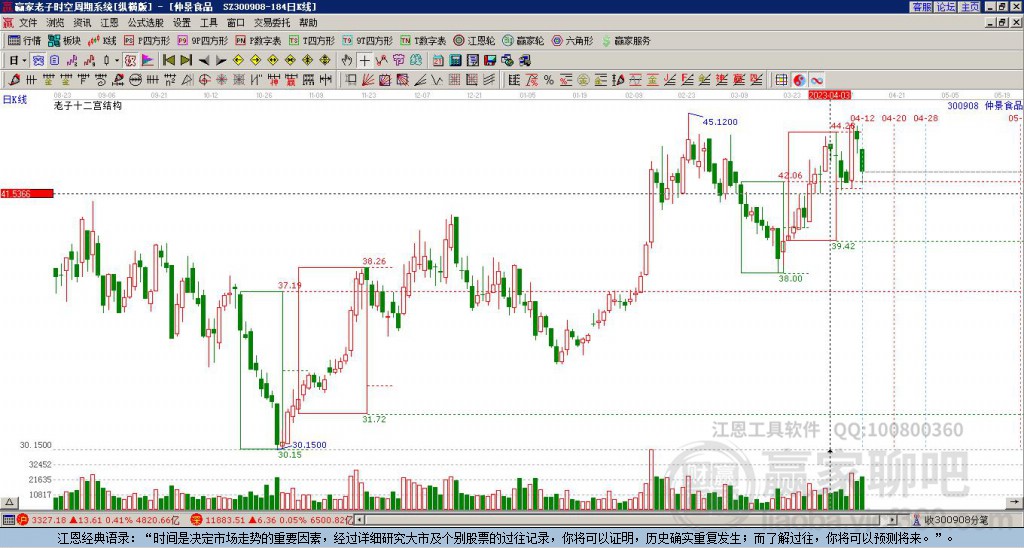The image size is (1024, 548).
Task: Click the 04-20 forecast date label
Action: click(x=894, y=118)
